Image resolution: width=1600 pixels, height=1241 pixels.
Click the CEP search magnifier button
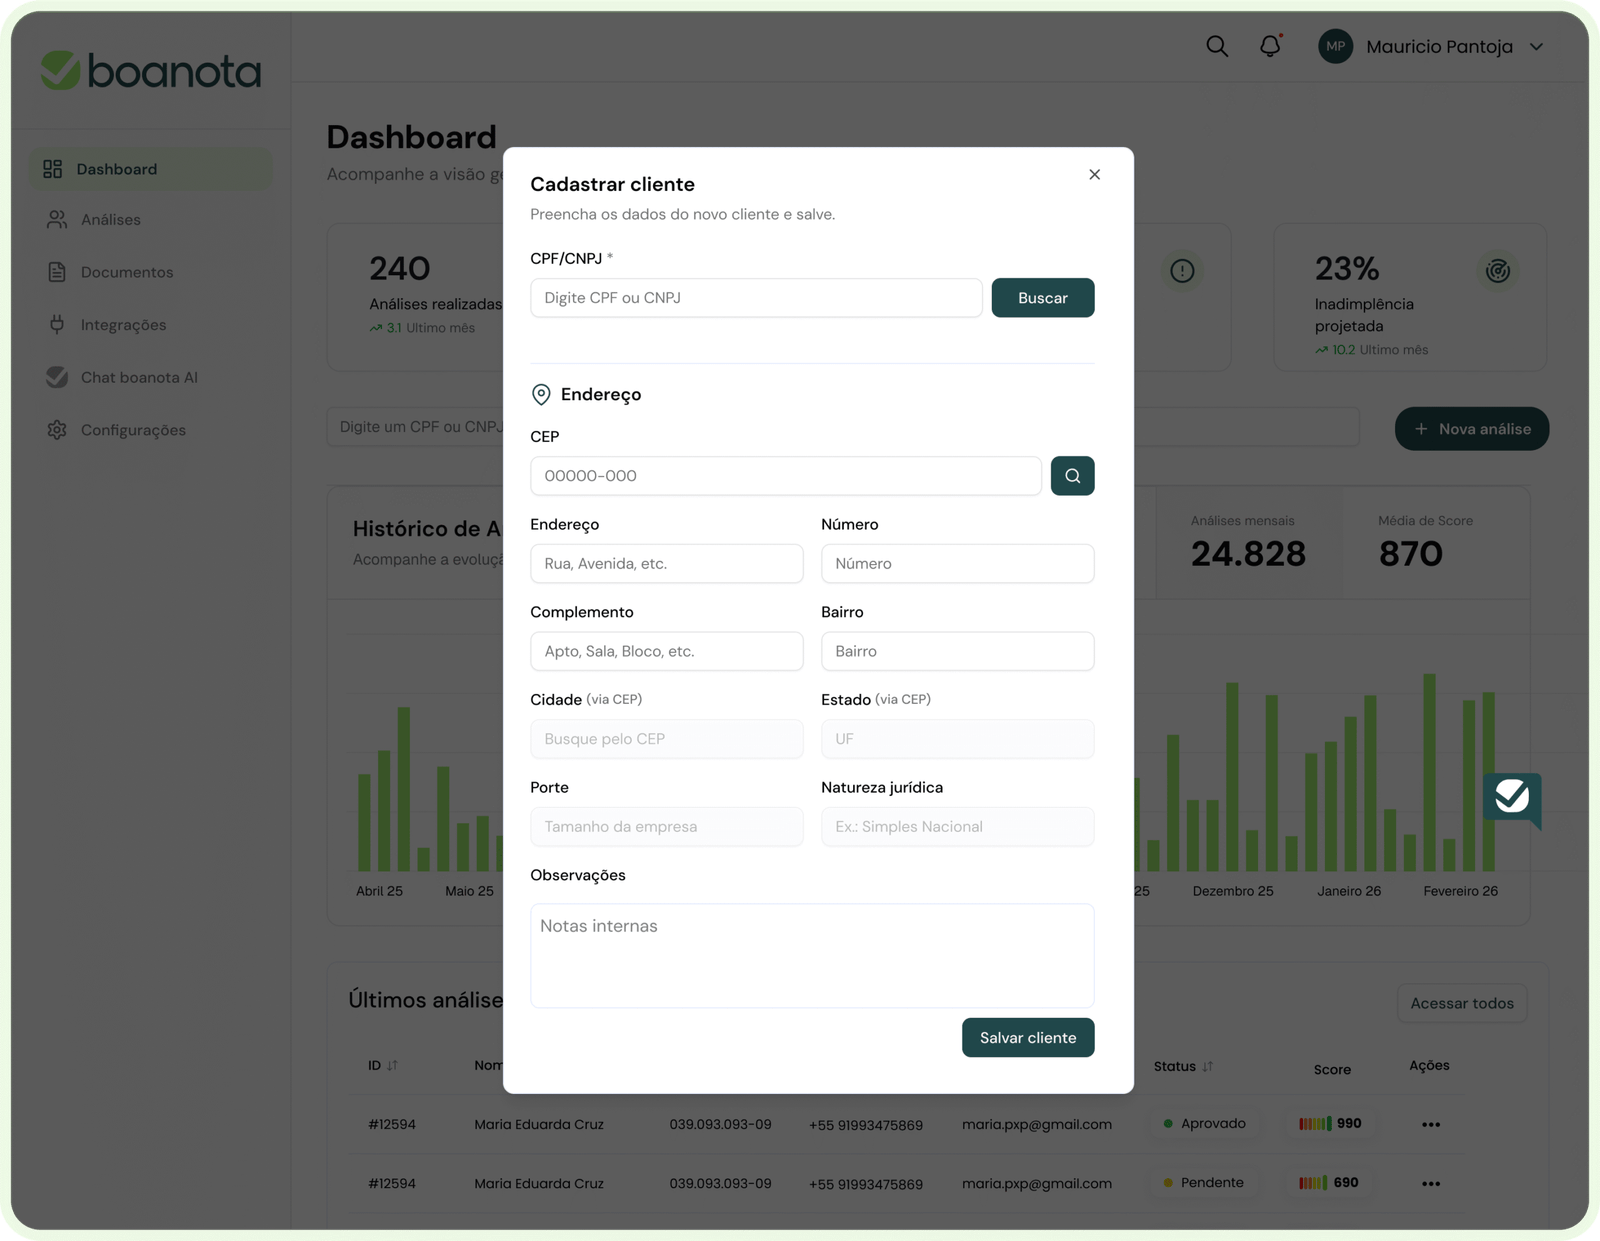tap(1072, 476)
